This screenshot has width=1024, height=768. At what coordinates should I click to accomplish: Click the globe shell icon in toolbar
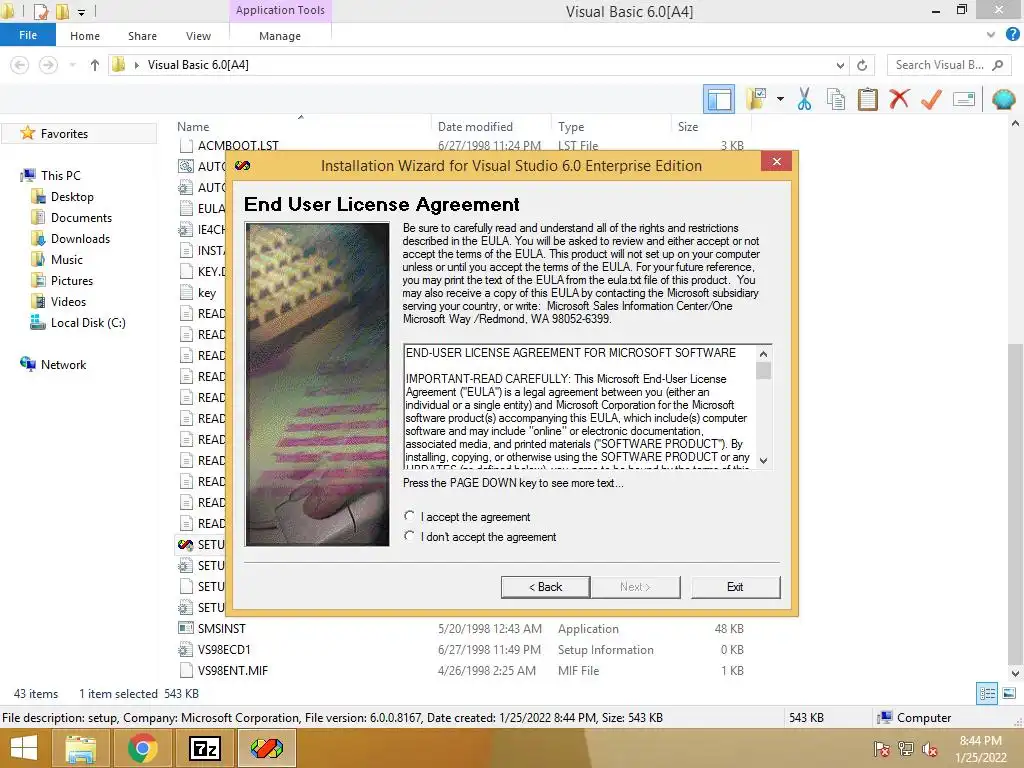point(1003,99)
